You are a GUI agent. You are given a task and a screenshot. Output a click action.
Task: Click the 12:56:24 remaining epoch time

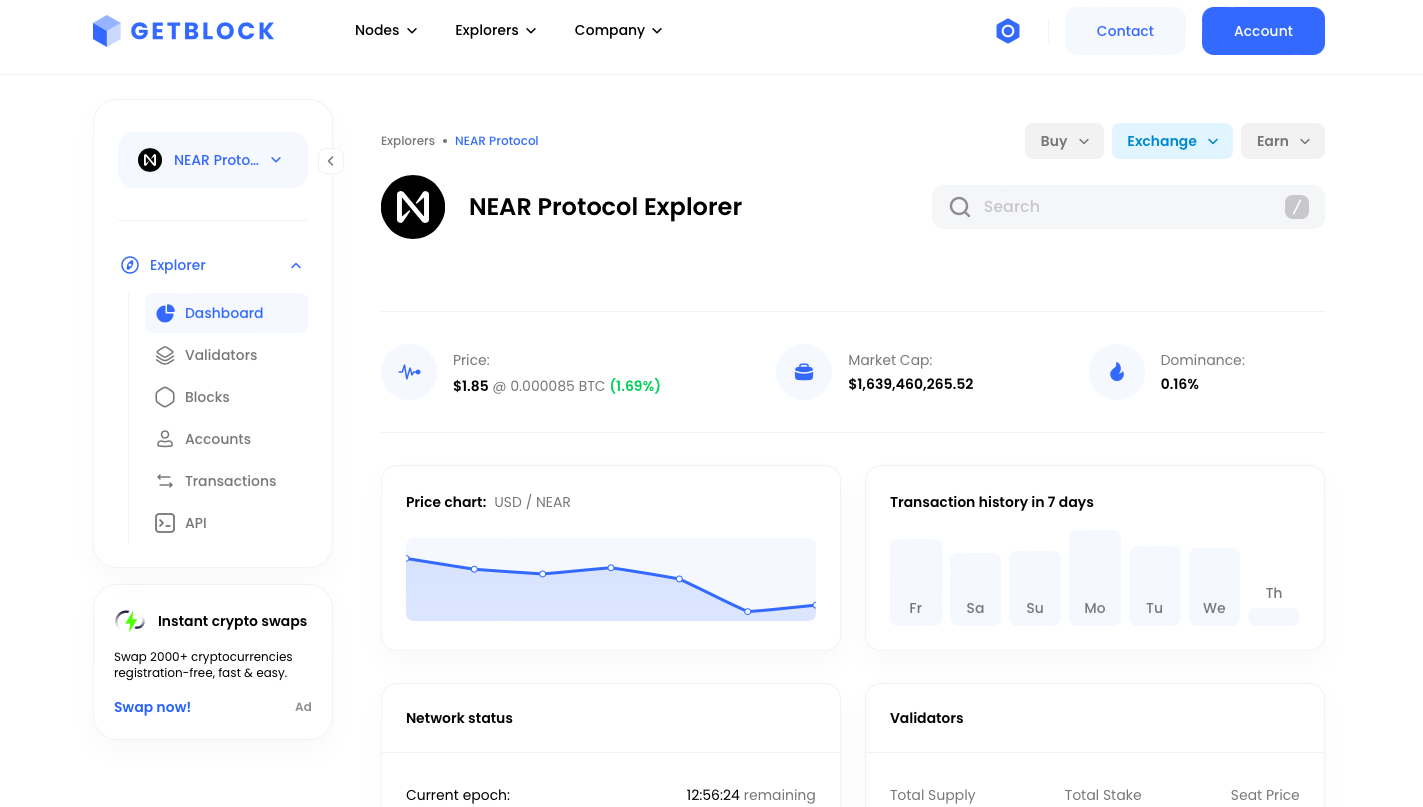(x=751, y=795)
